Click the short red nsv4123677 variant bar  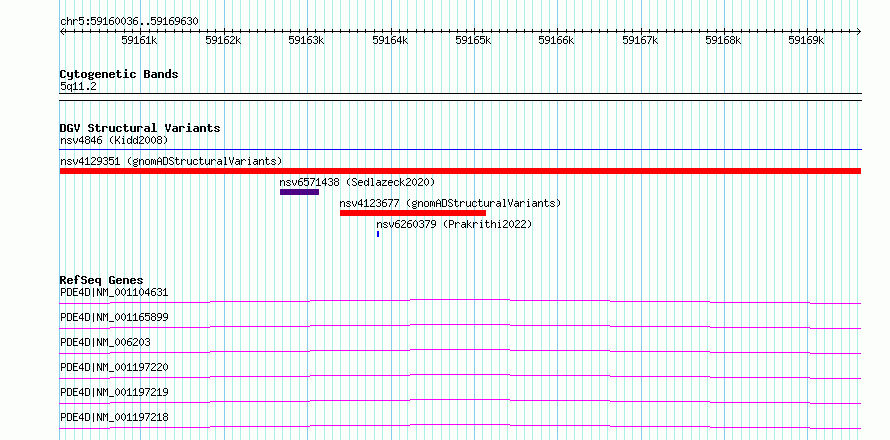[x=413, y=213]
